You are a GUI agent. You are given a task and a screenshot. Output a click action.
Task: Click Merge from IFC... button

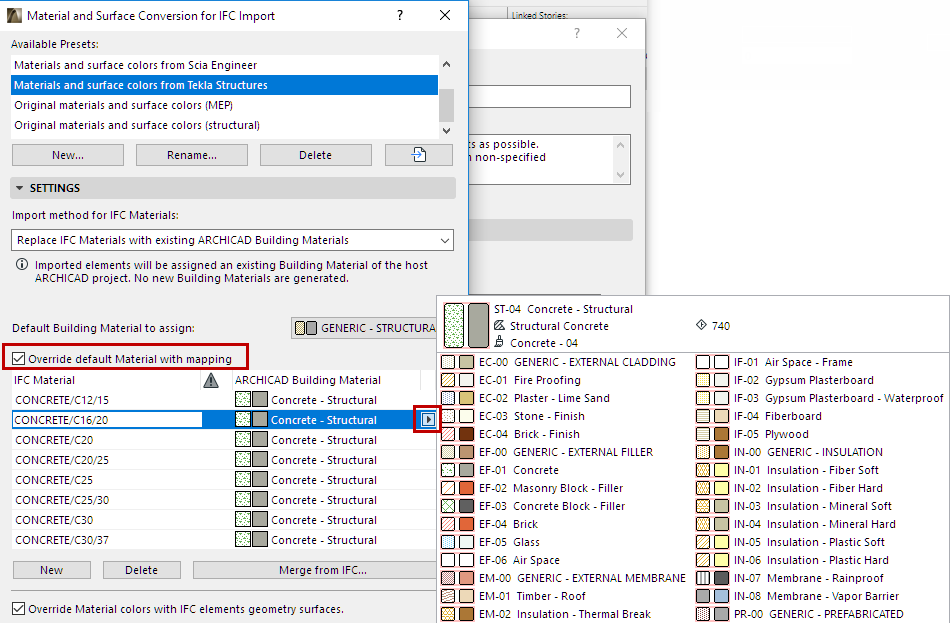click(x=315, y=570)
